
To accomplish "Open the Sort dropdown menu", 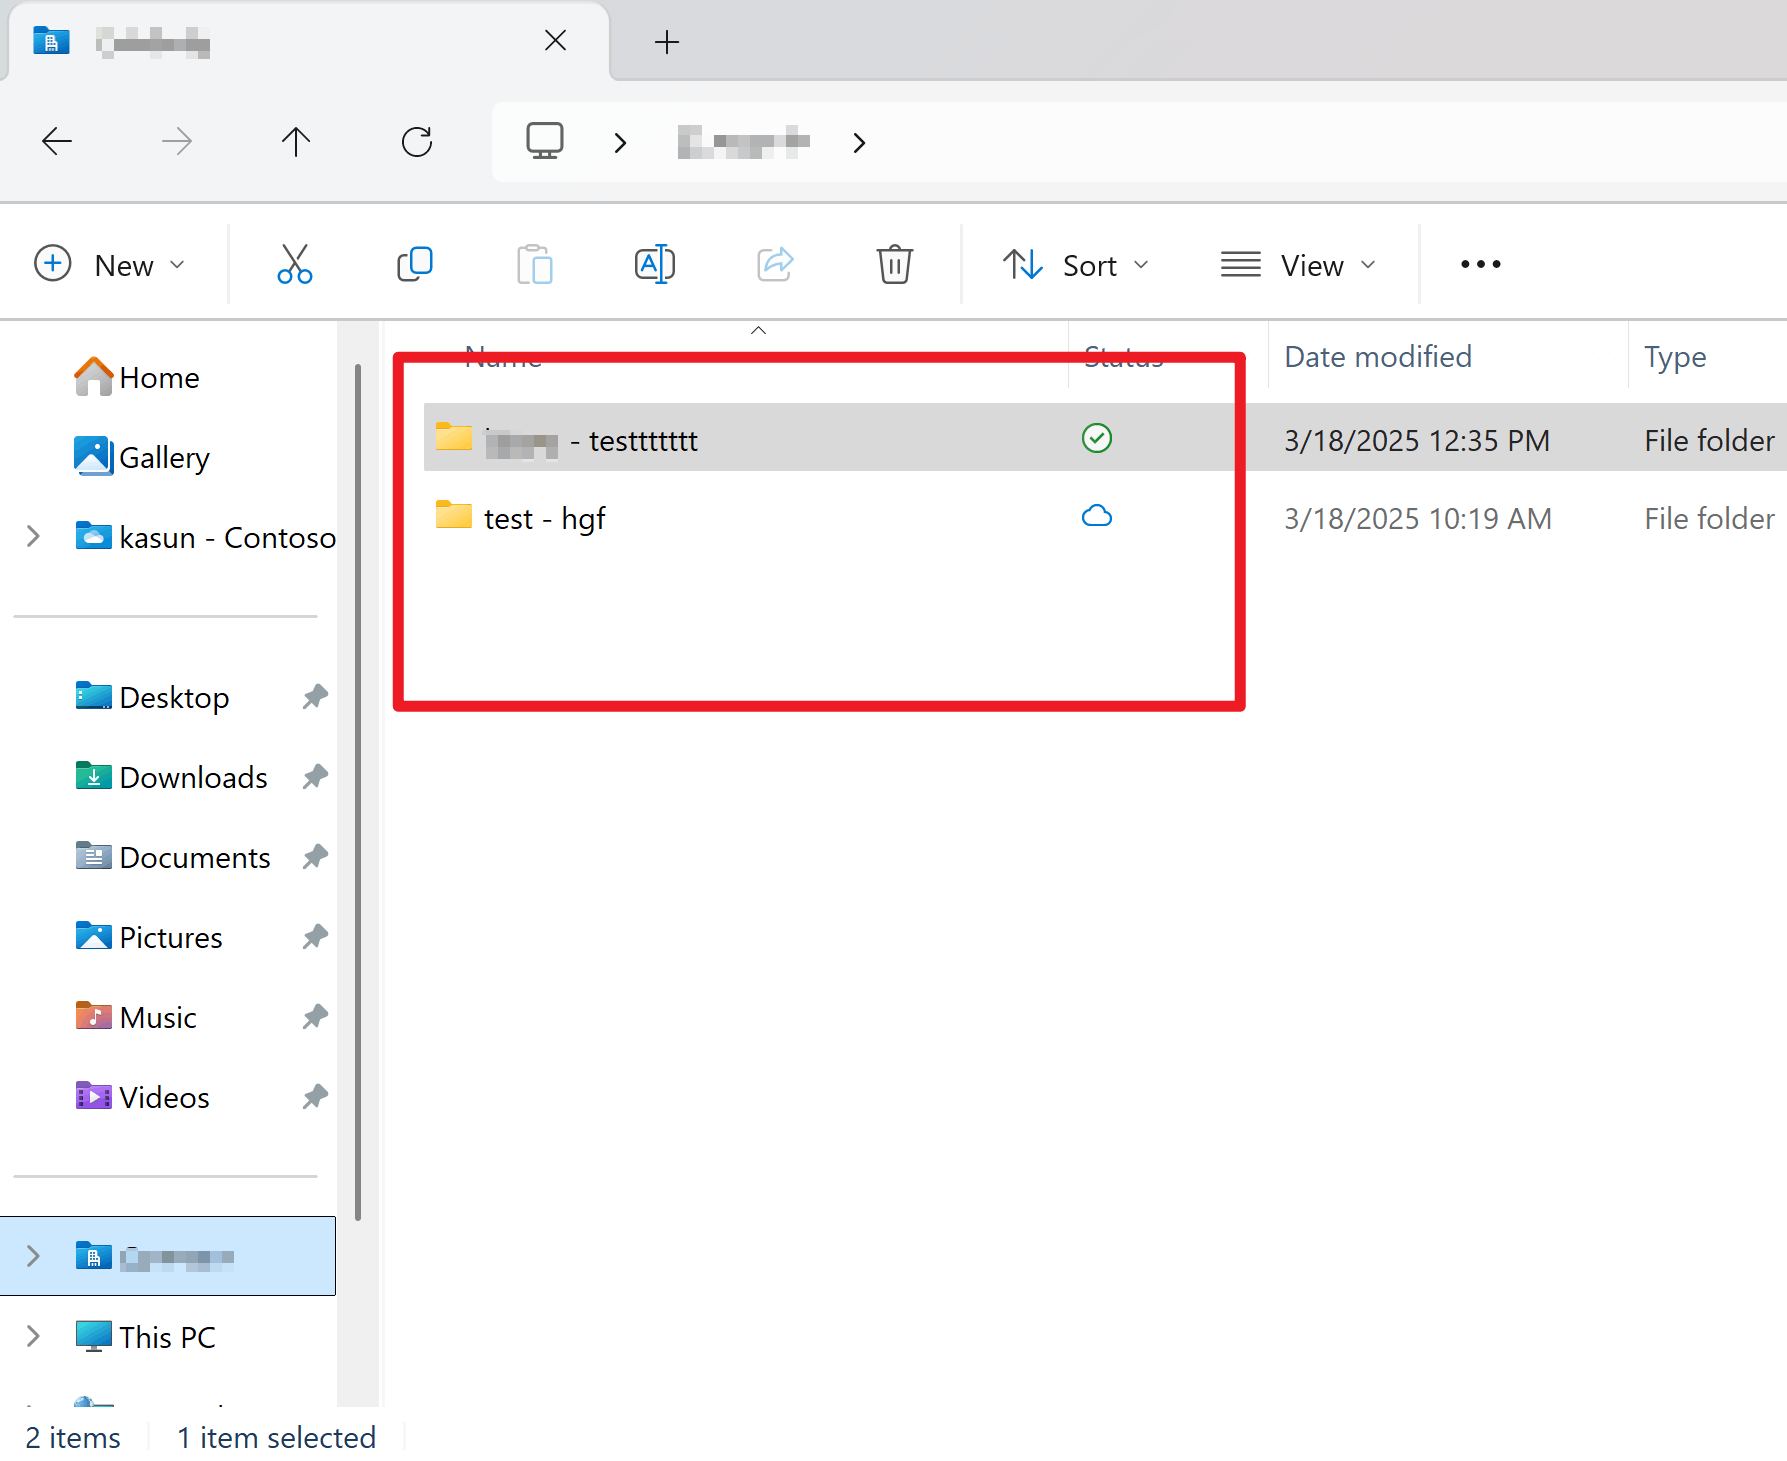I will point(1076,264).
